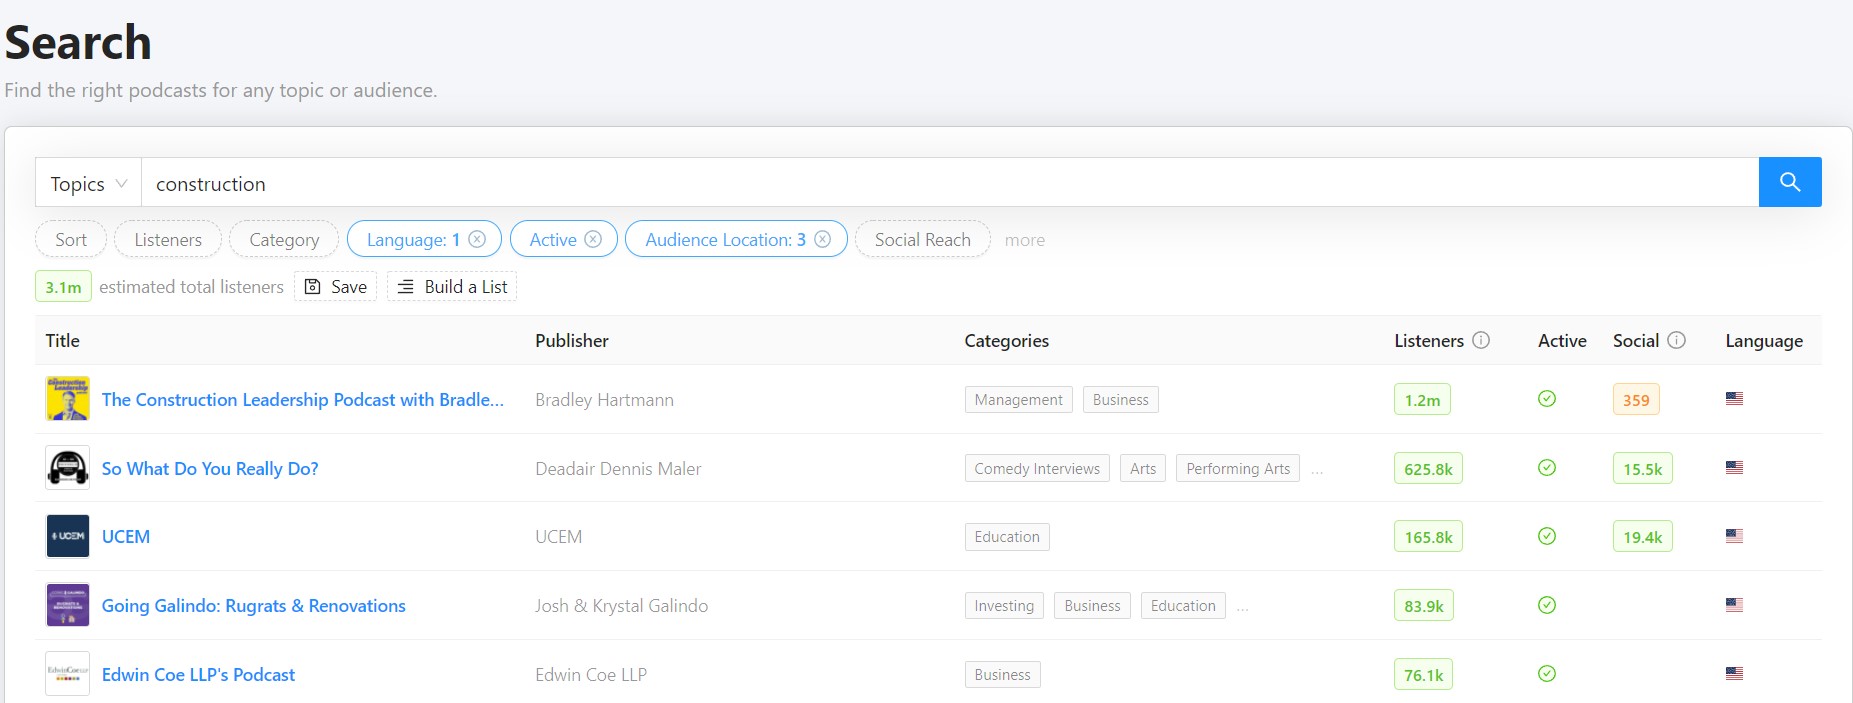Open the Listeners filter dropdown
Screen dimensions: 1853x703
tap(168, 239)
